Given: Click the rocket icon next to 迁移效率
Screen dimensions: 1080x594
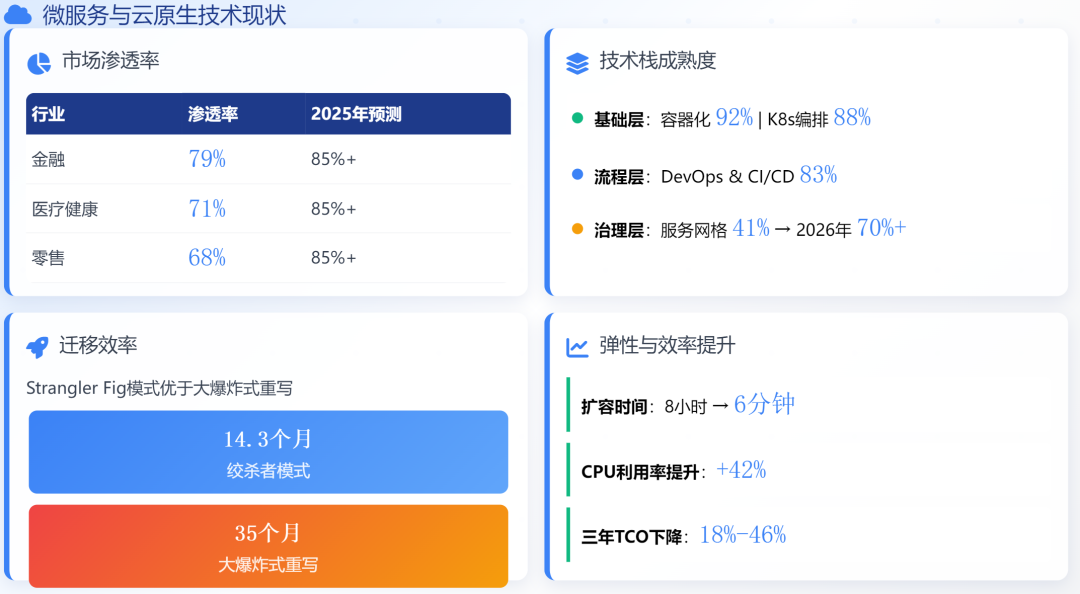Looking at the screenshot, I should 37,347.
